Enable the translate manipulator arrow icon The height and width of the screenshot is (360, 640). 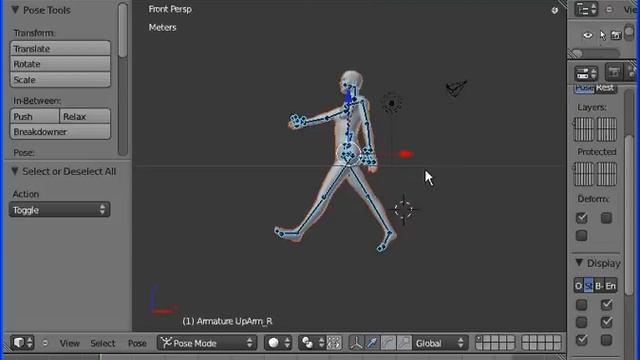tap(372, 343)
